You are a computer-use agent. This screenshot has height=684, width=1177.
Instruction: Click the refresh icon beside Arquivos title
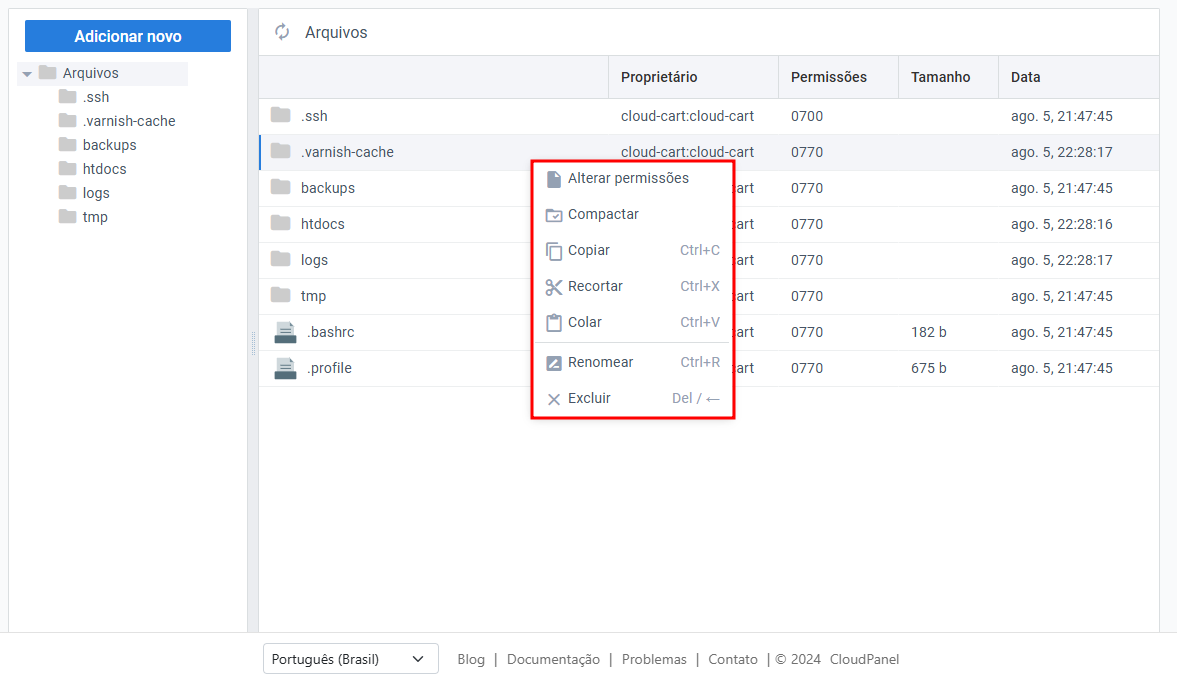(282, 32)
